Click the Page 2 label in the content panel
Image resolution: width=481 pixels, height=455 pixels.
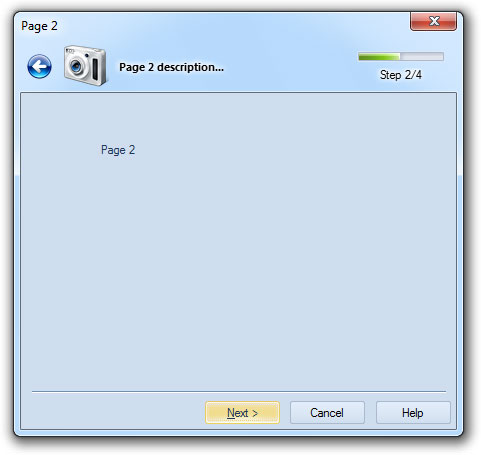point(118,150)
